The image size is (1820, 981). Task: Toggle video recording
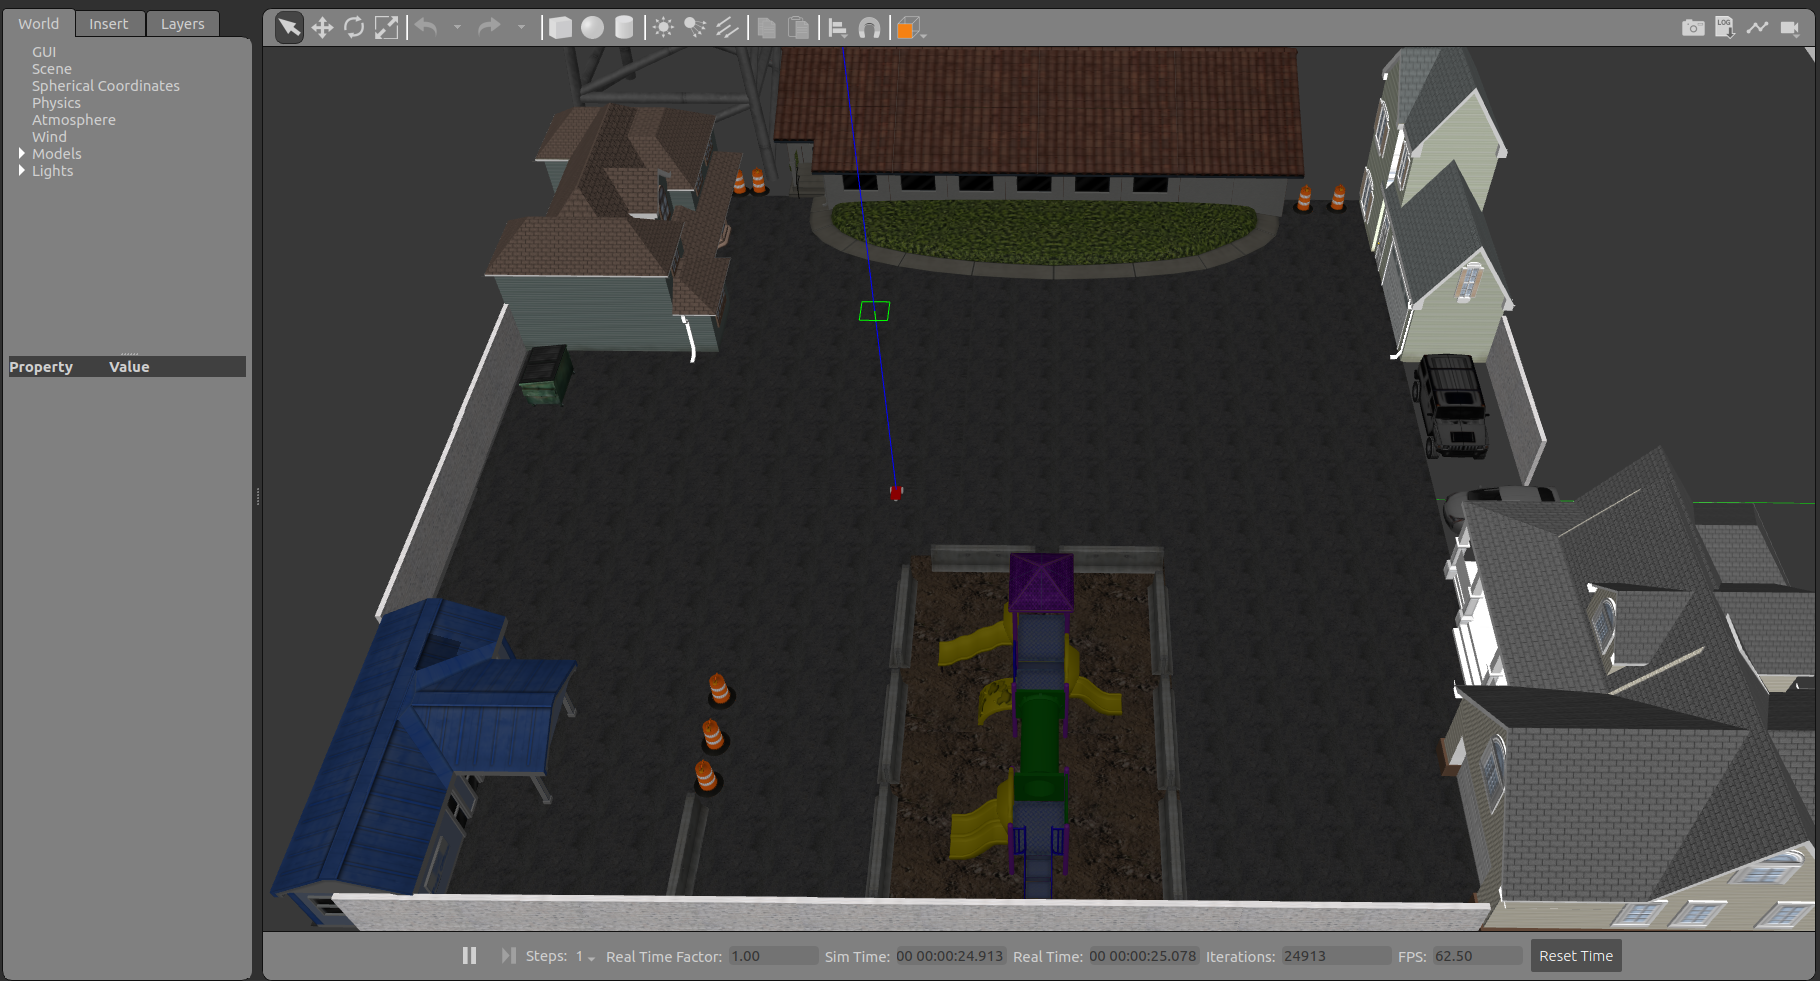pyautogui.click(x=1790, y=28)
